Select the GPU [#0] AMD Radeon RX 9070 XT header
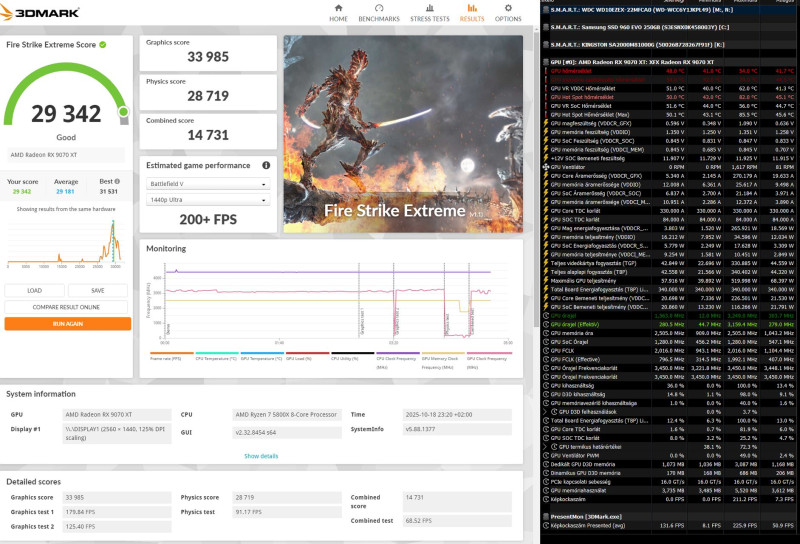This screenshot has width=800, height=544. pyautogui.click(x=669, y=62)
